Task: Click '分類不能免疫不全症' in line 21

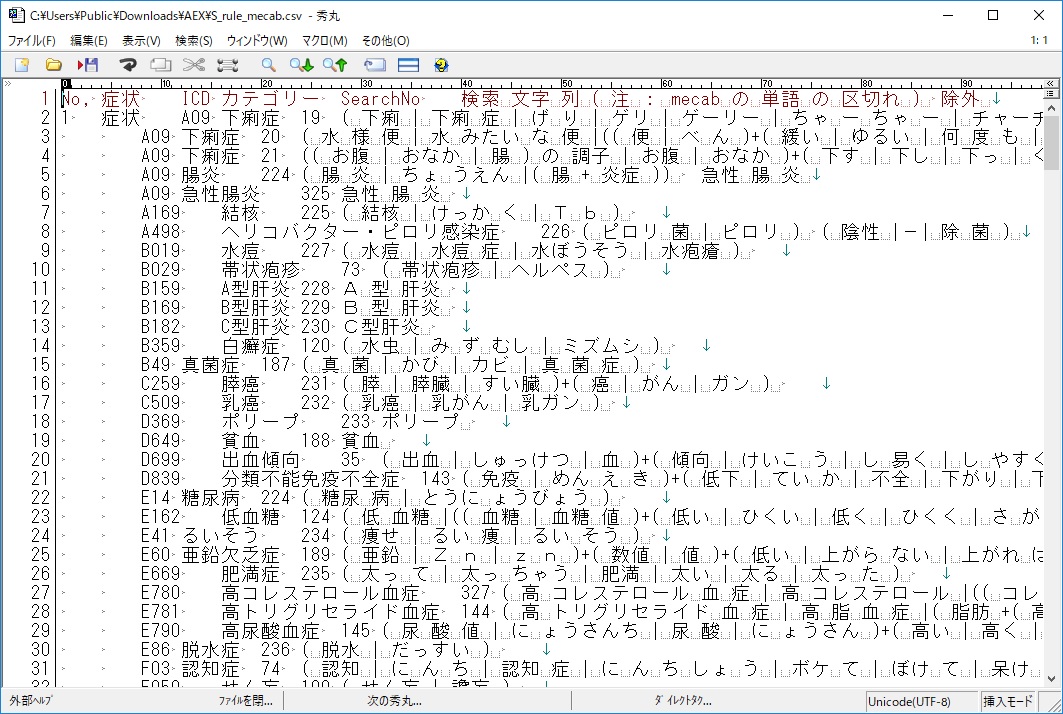Action: point(310,479)
